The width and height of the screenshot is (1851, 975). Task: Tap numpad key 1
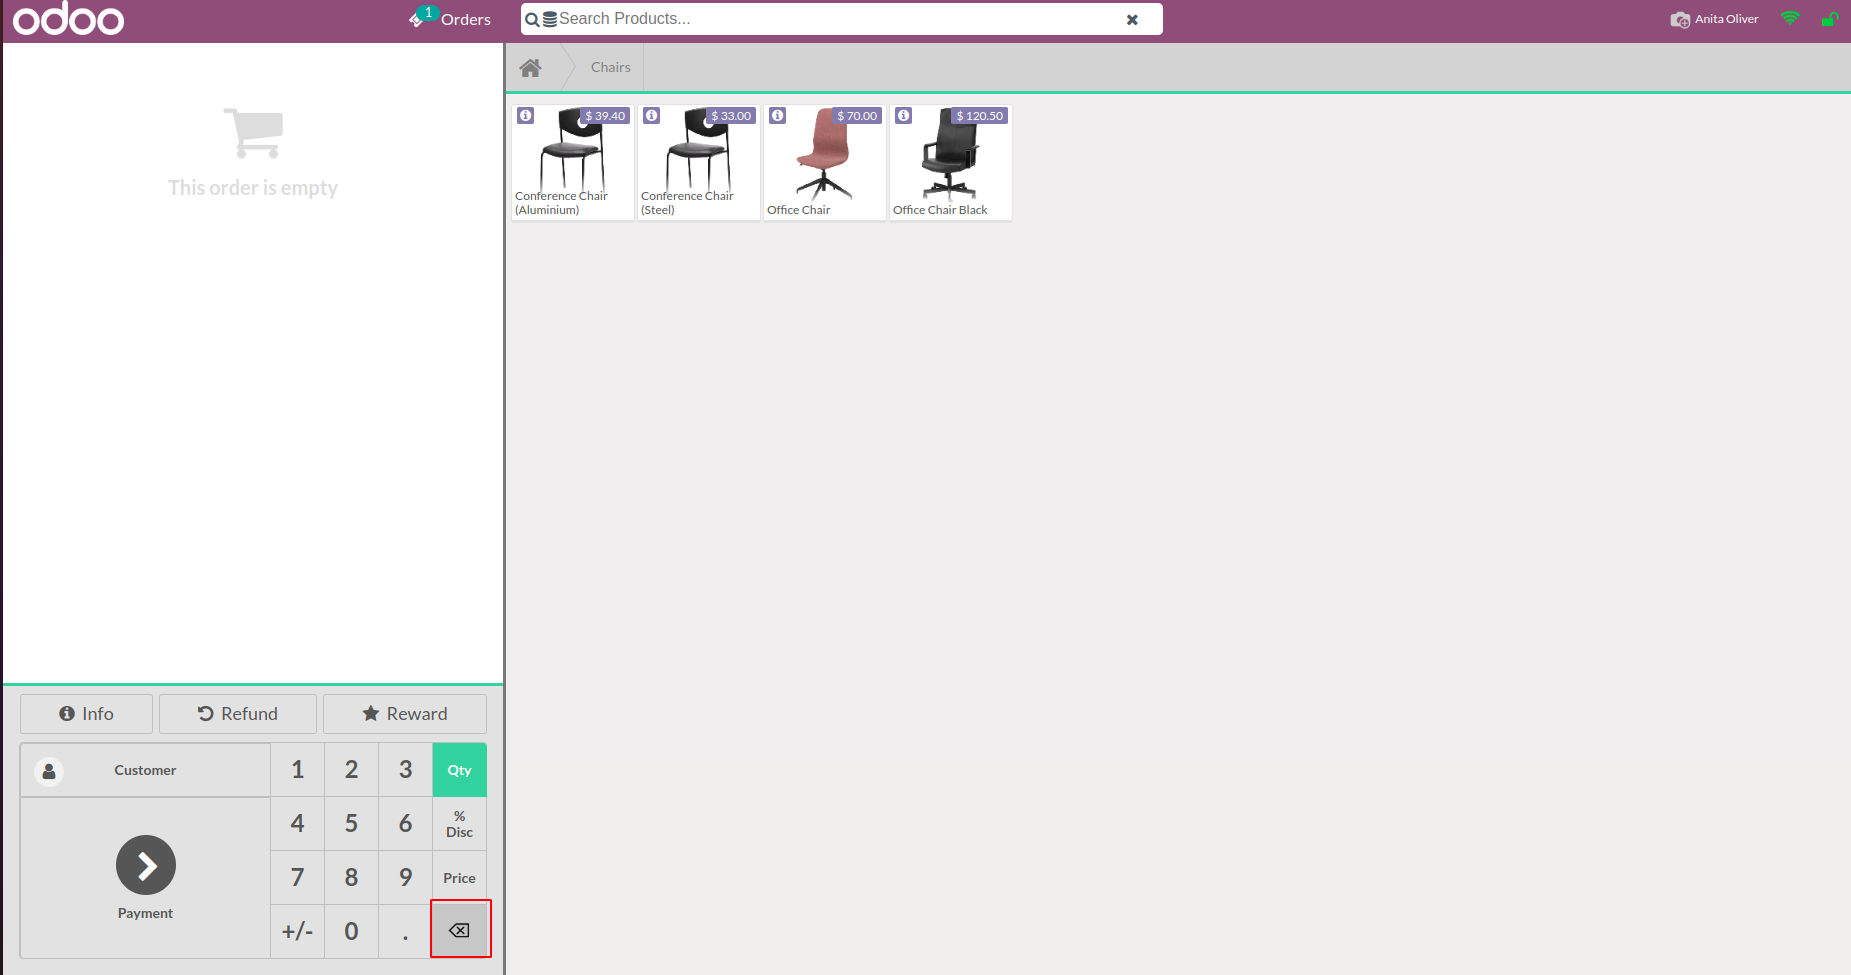[x=297, y=770]
